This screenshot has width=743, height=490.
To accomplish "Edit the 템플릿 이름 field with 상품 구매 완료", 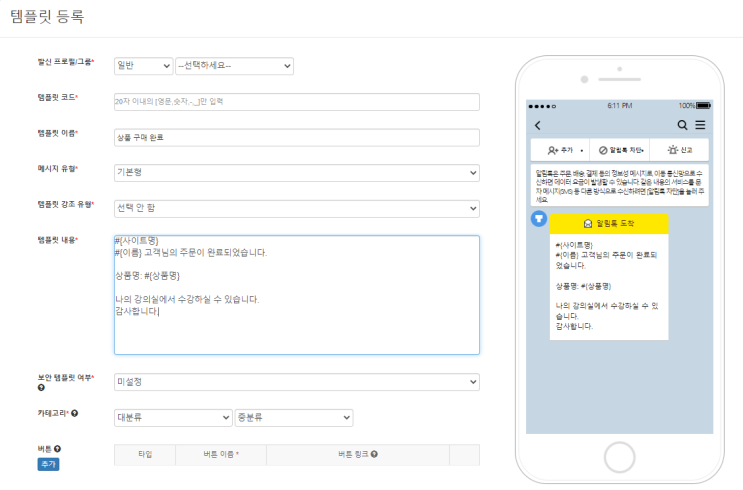I will [x=297, y=137].
